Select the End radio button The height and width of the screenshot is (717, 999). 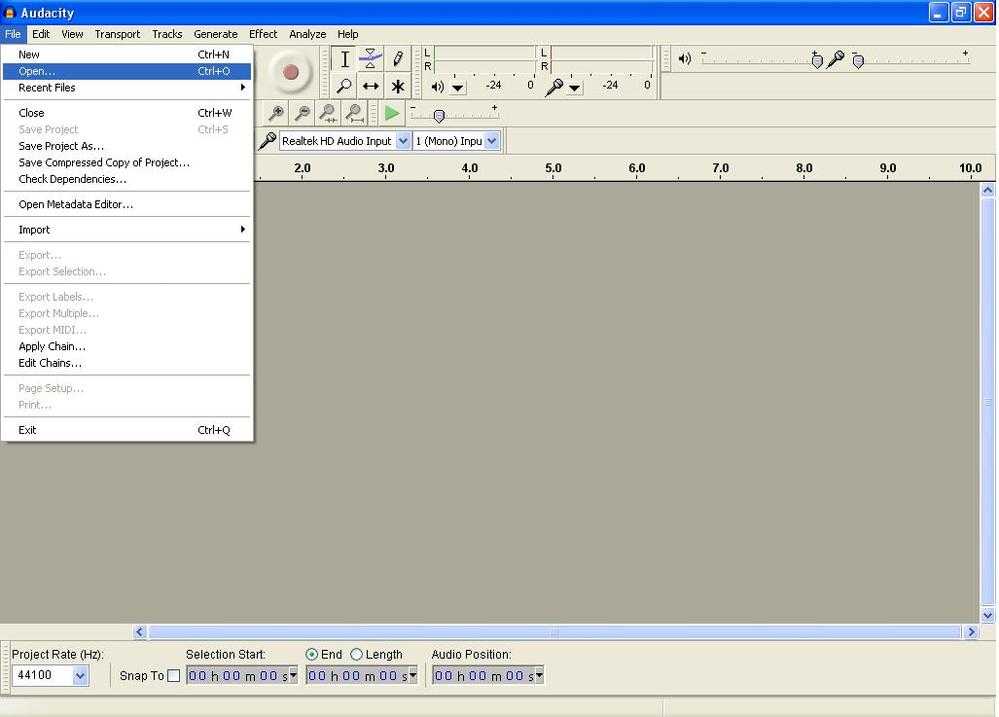coord(312,655)
